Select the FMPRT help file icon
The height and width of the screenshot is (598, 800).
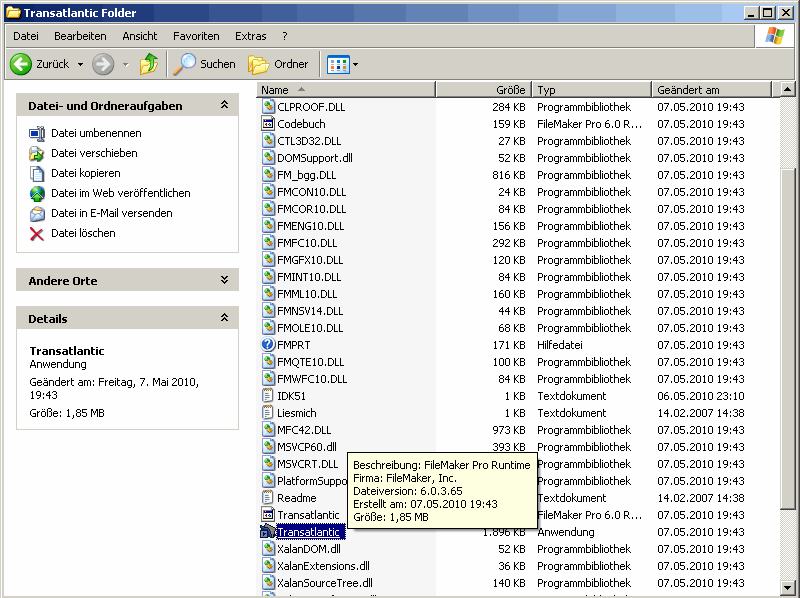click(x=268, y=345)
